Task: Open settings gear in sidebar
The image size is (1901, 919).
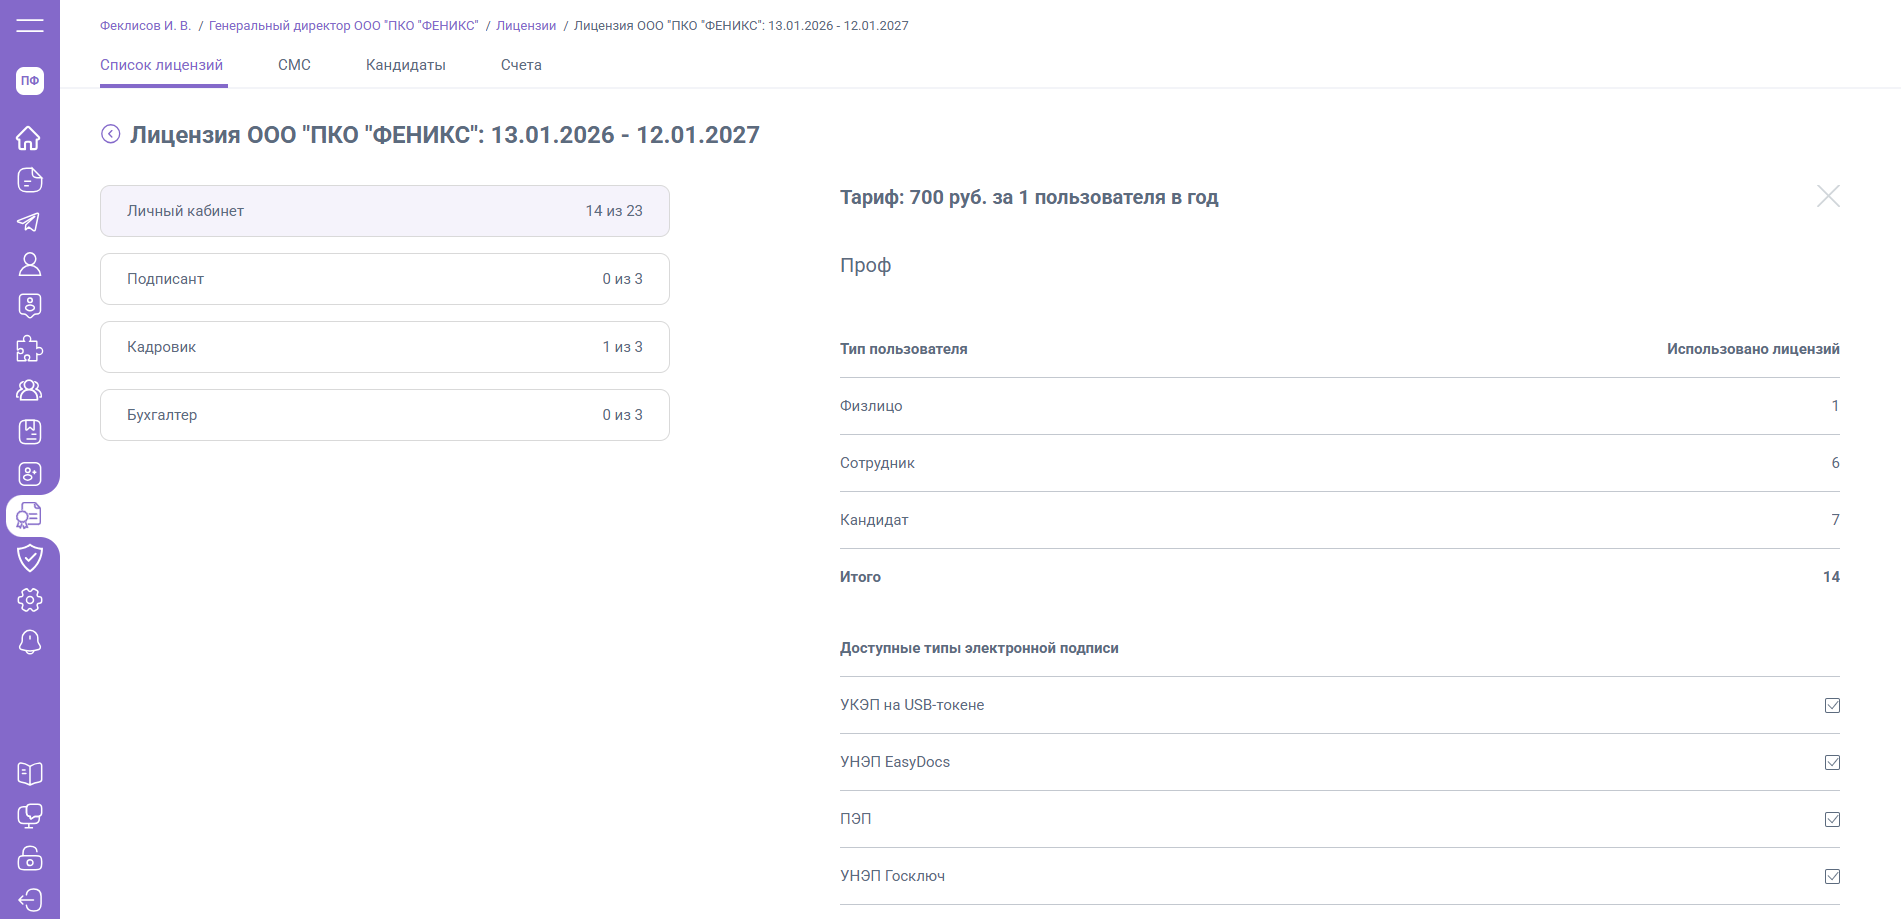Action: (29, 600)
